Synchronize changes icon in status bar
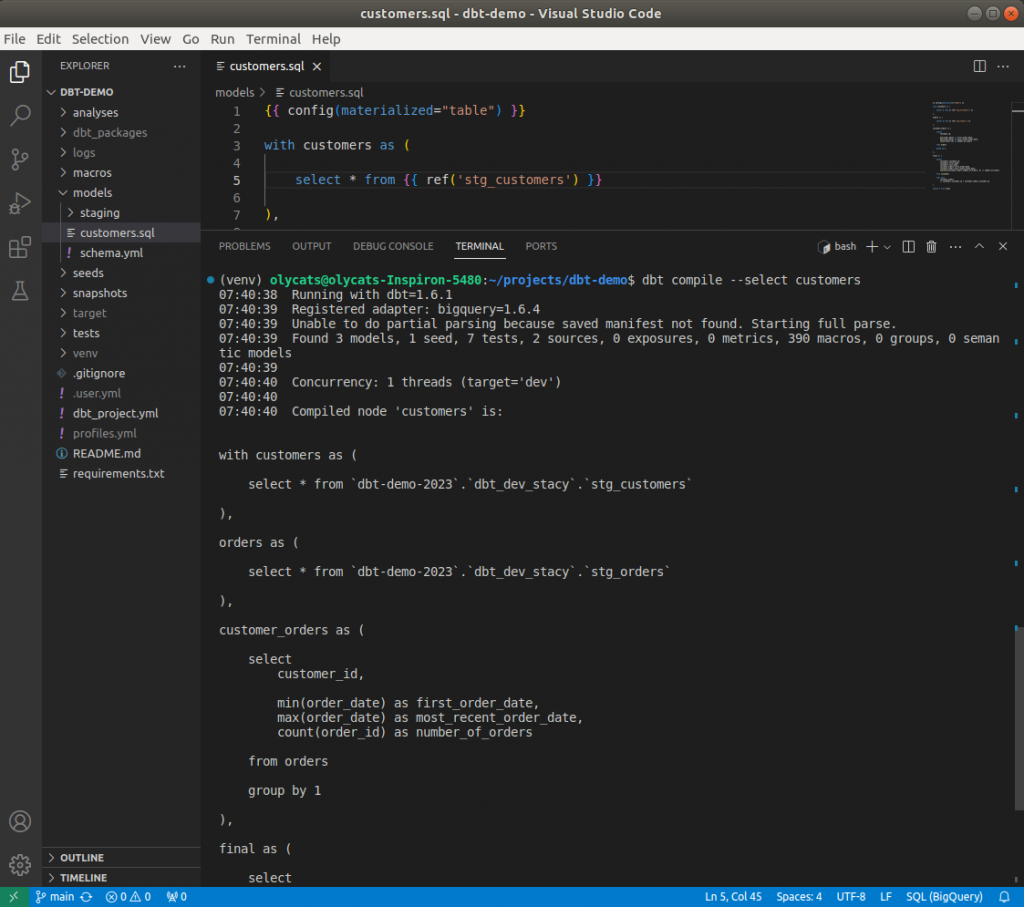 coord(86,897)
